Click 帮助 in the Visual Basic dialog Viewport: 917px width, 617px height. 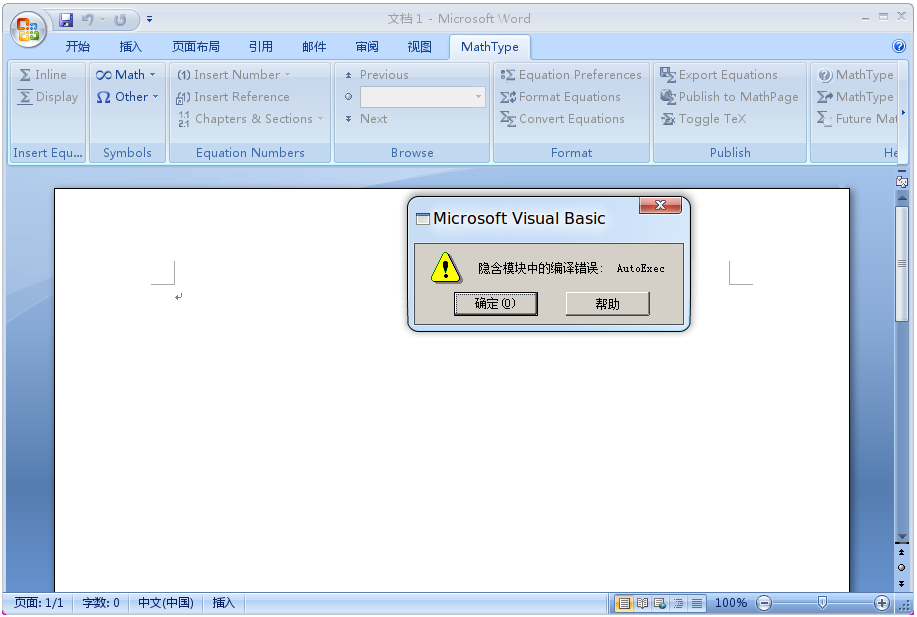(607, 304)
